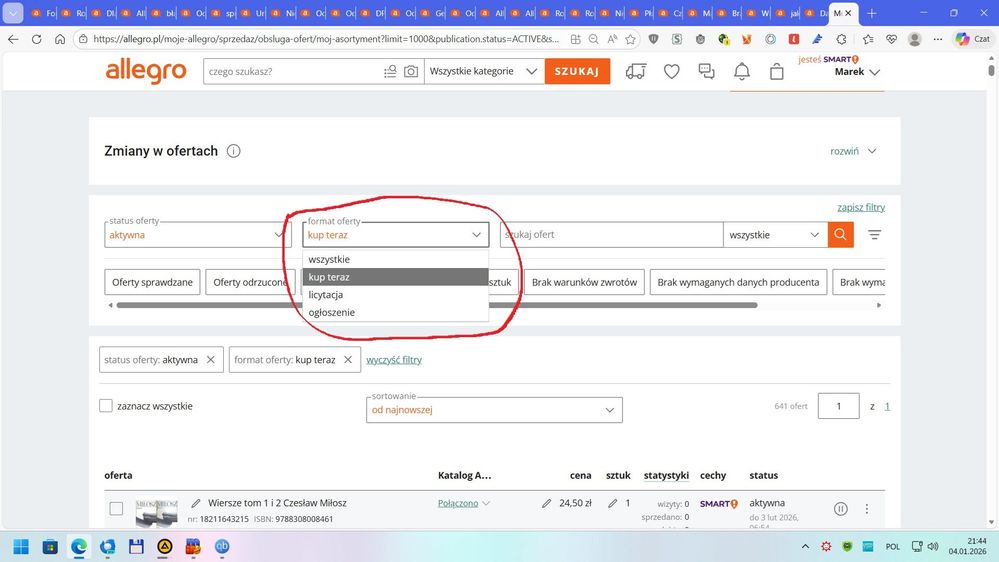This screenshot has width=999, height=562.
Task: Click the Allegro logo
Action: (146, 72)
